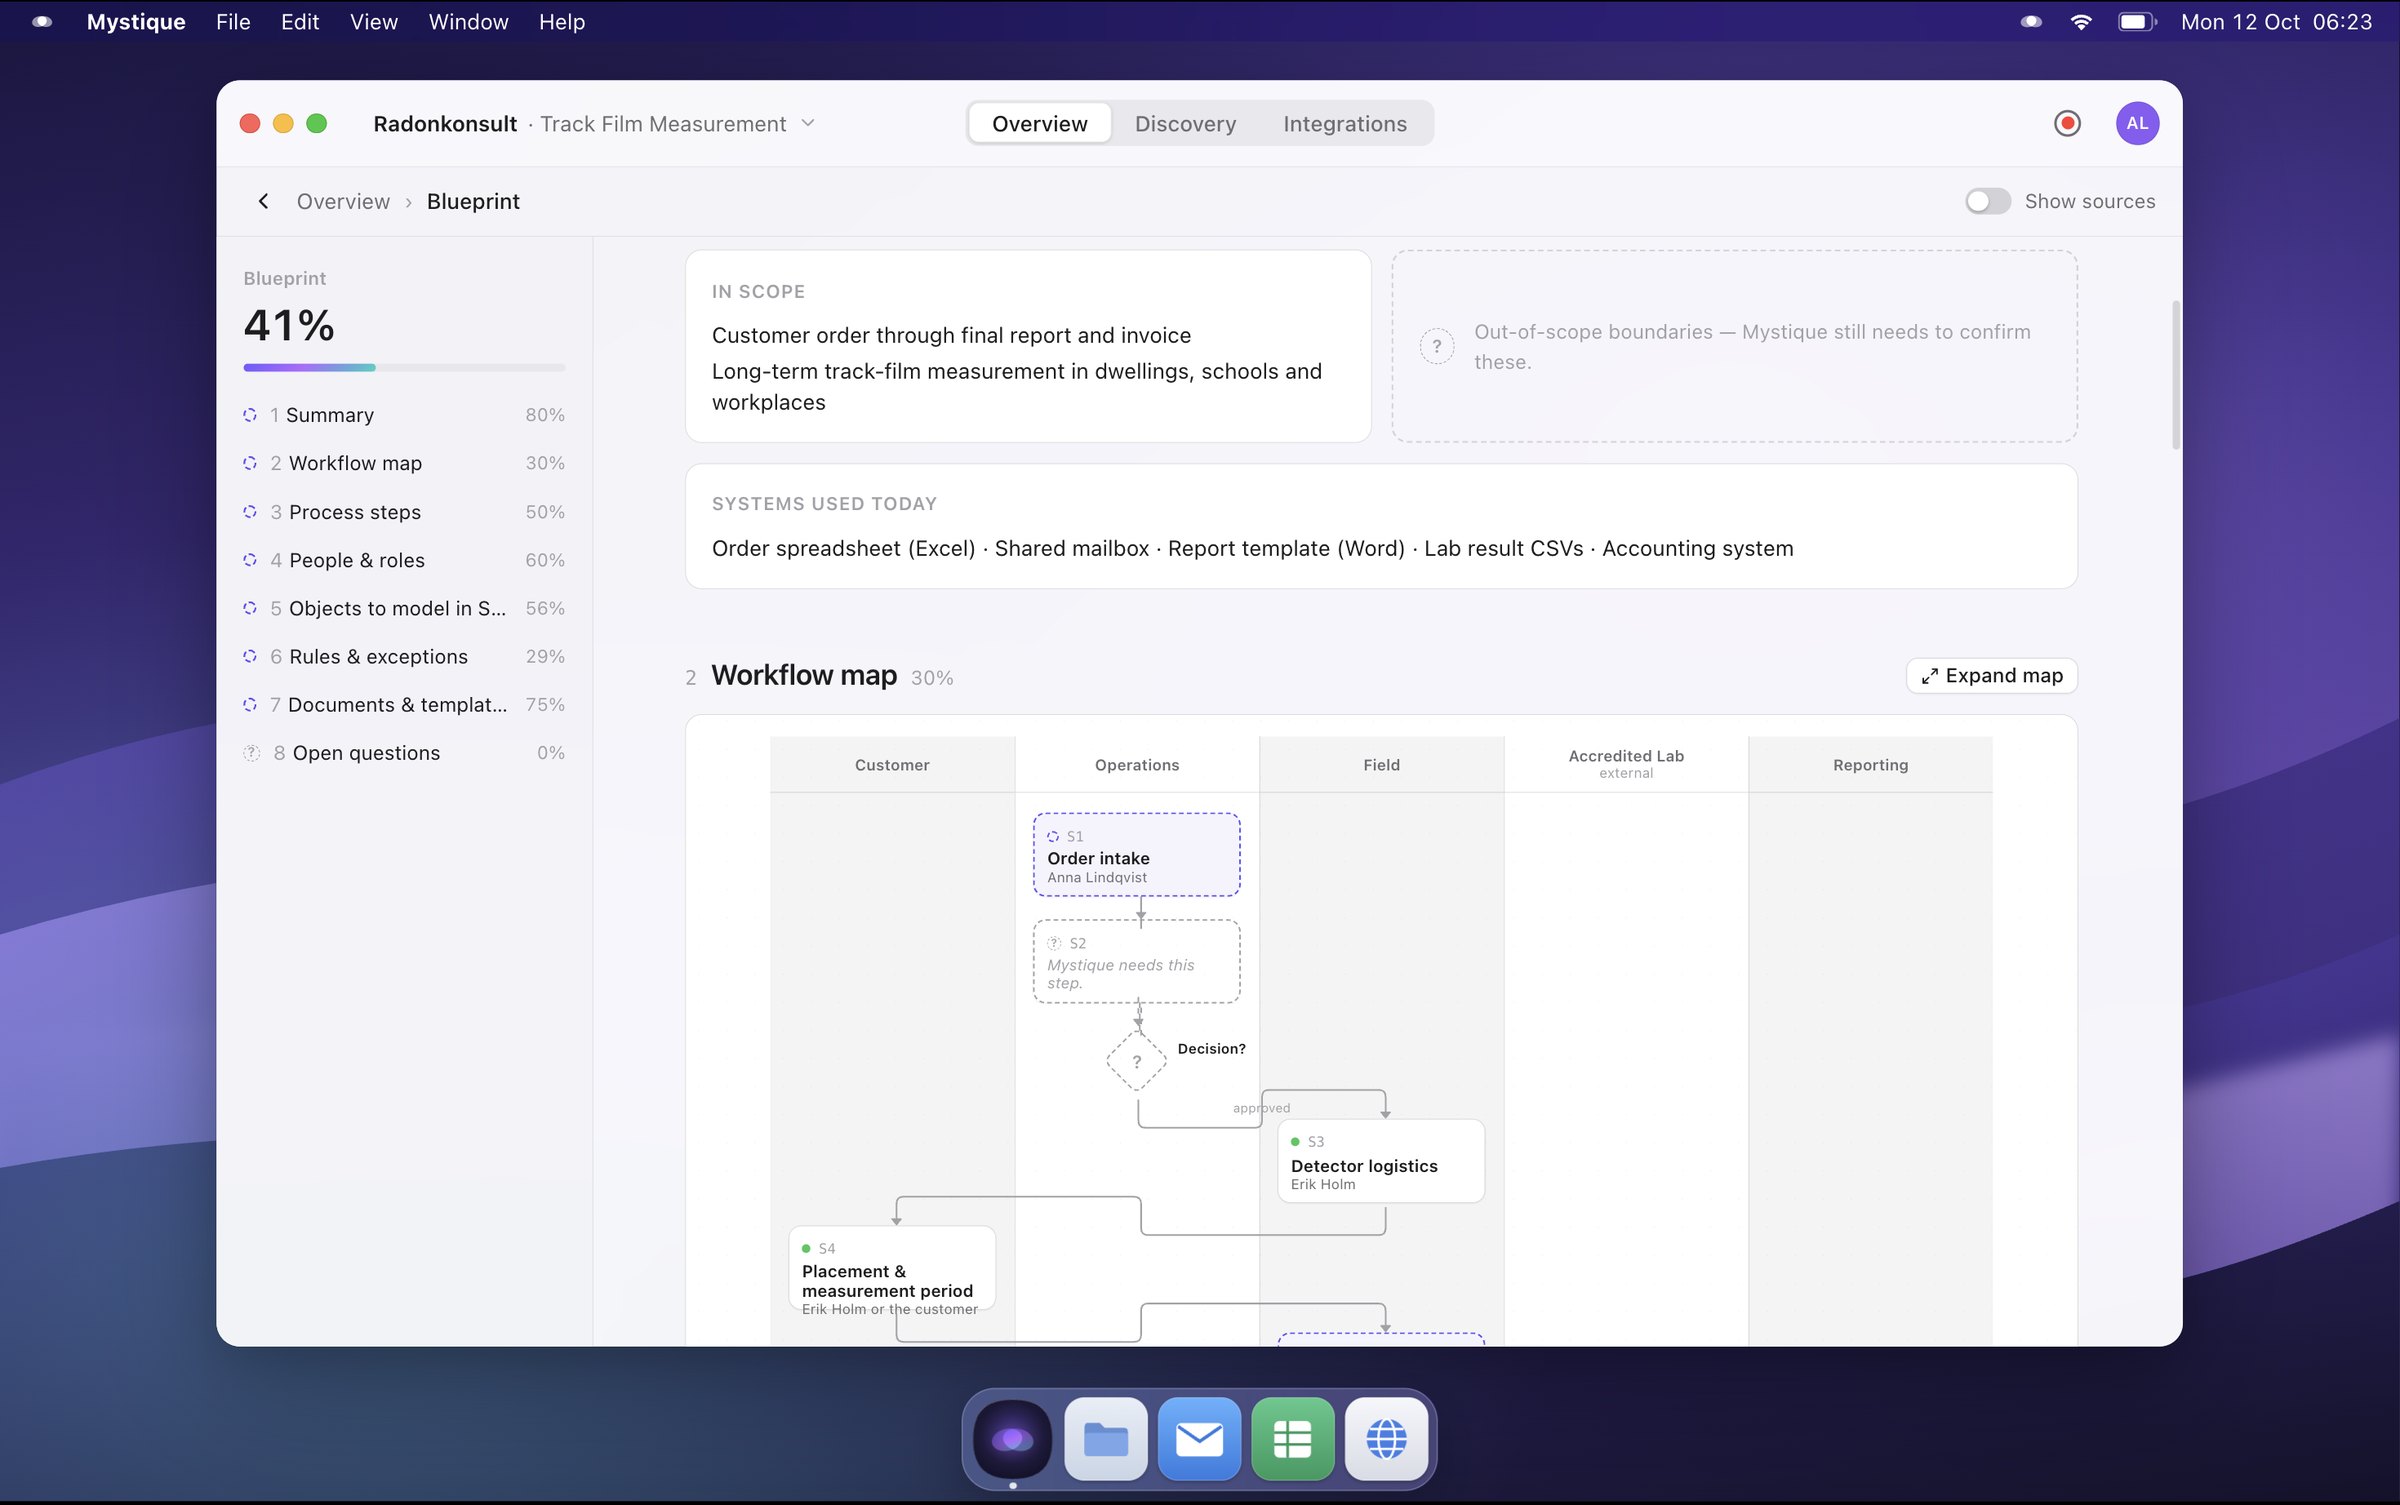The width and height of the screenshot is (2400, 1505).
Task: Click the question mark icon on out-of-scope card
Action: point(1436,347)
